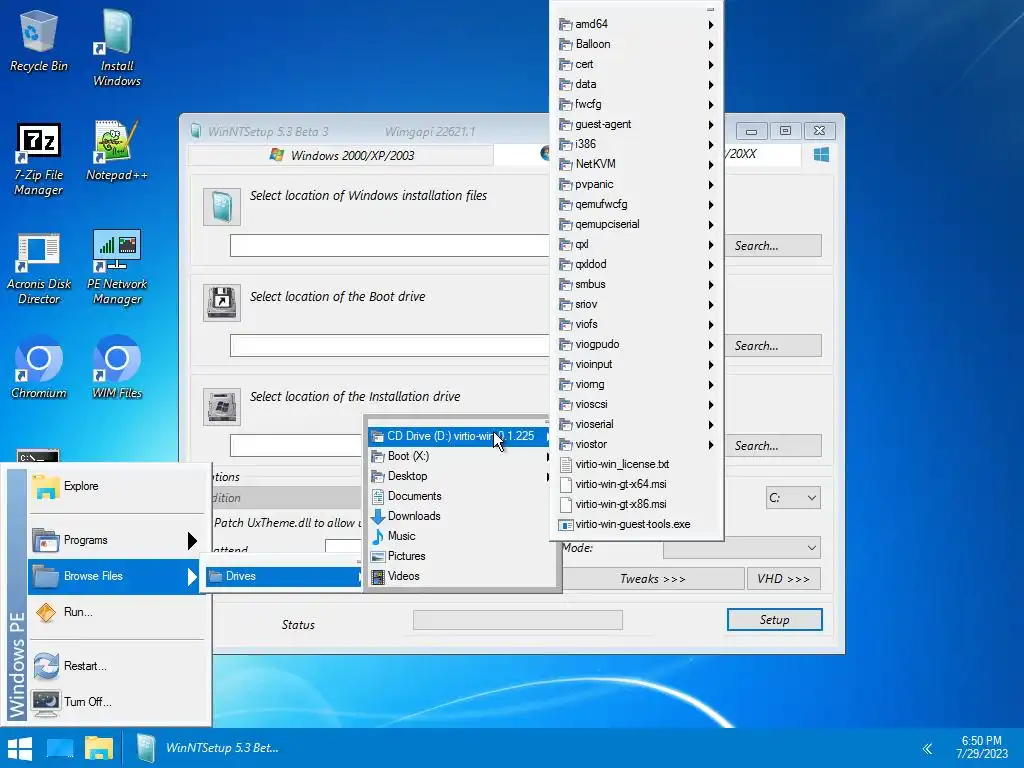The width and height of the screenshot is (1024, 768).
Task: Click the Windows logo icon in WinNTSetup
Action: pos(822,155)
